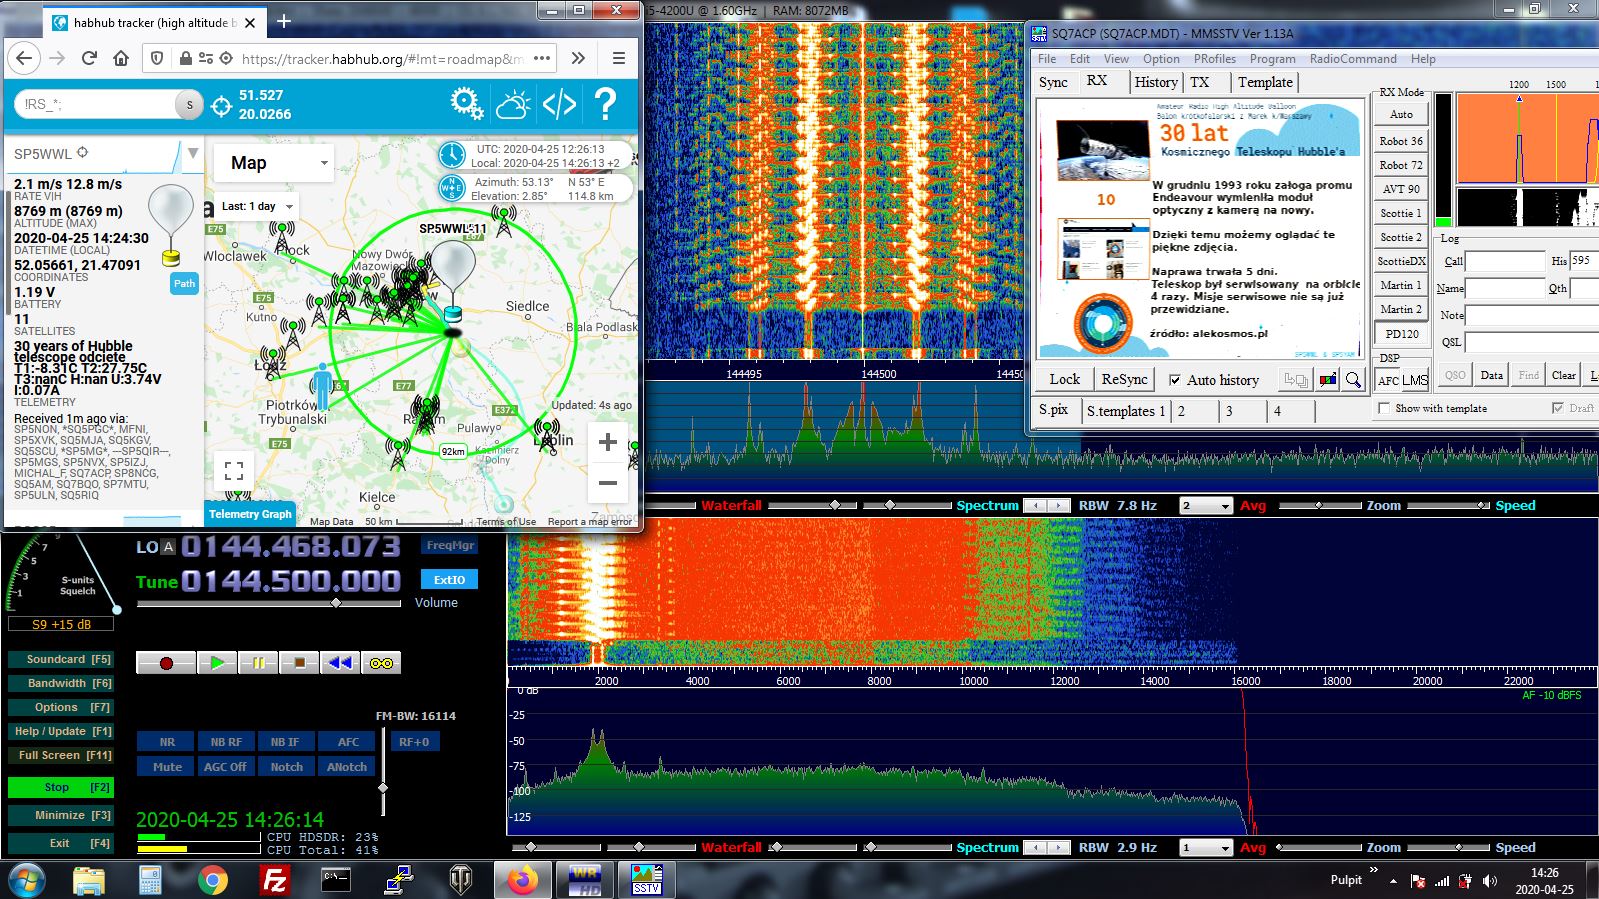
Task: Click the green play button in HDSDR
Action: click(217, 662)
